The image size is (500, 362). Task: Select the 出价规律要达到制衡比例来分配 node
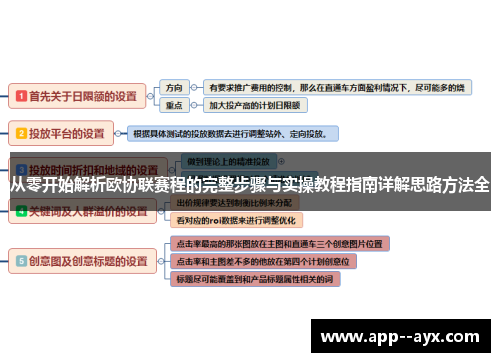pyautogui.click(x=235, y=203)
